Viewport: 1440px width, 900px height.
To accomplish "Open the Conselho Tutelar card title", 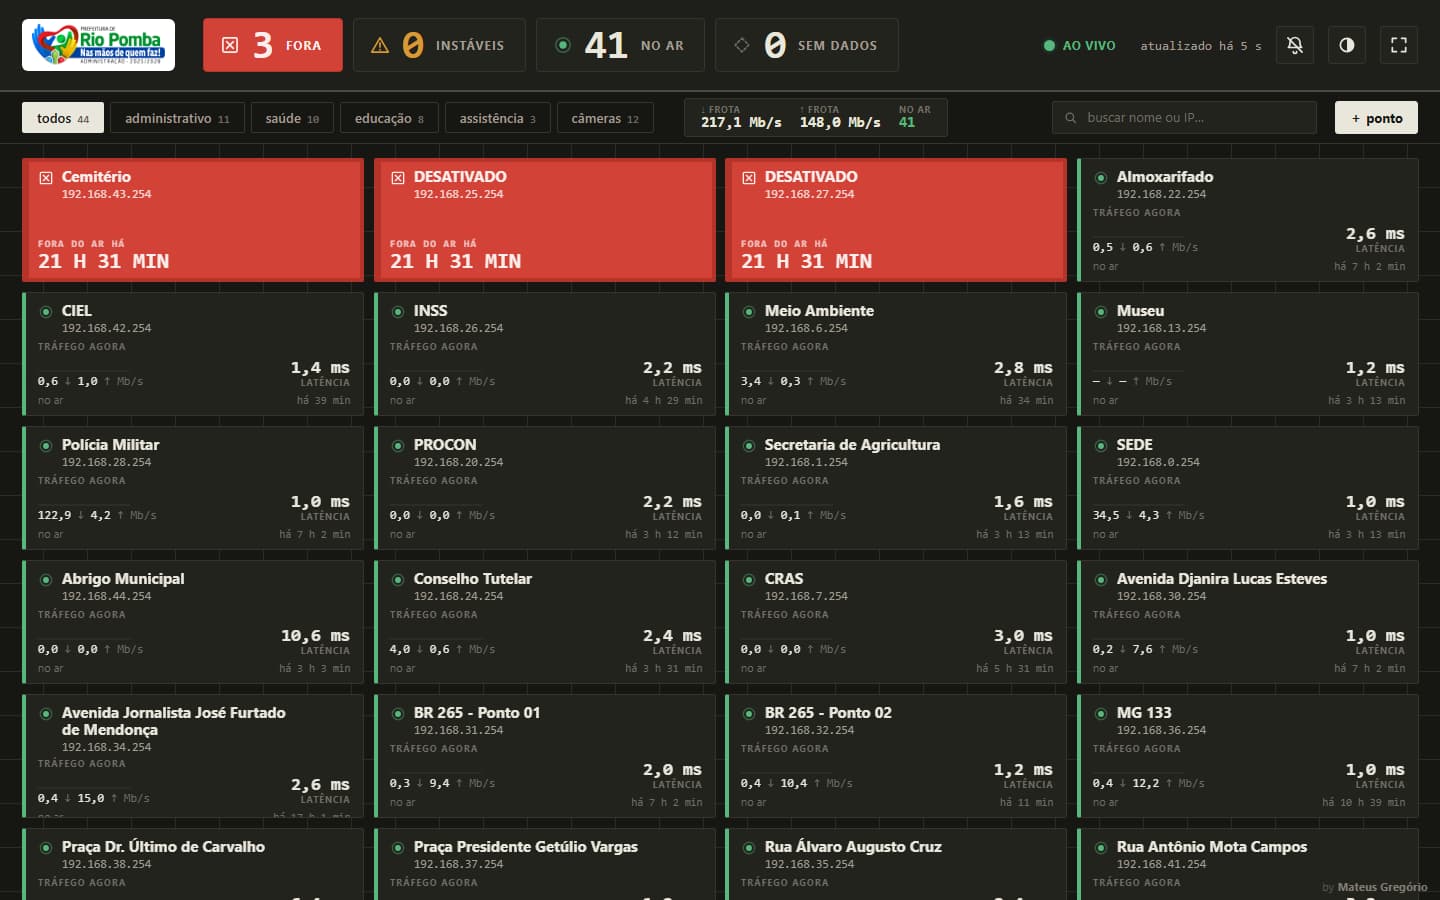I will pos(473,579).
